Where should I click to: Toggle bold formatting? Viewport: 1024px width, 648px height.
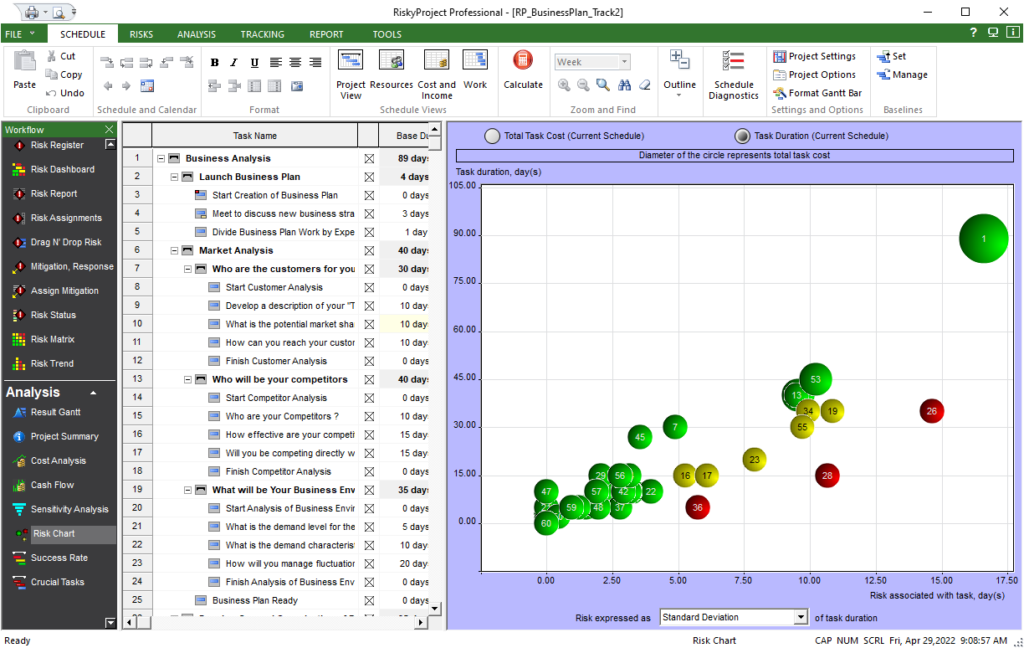[x=214, y=61]
